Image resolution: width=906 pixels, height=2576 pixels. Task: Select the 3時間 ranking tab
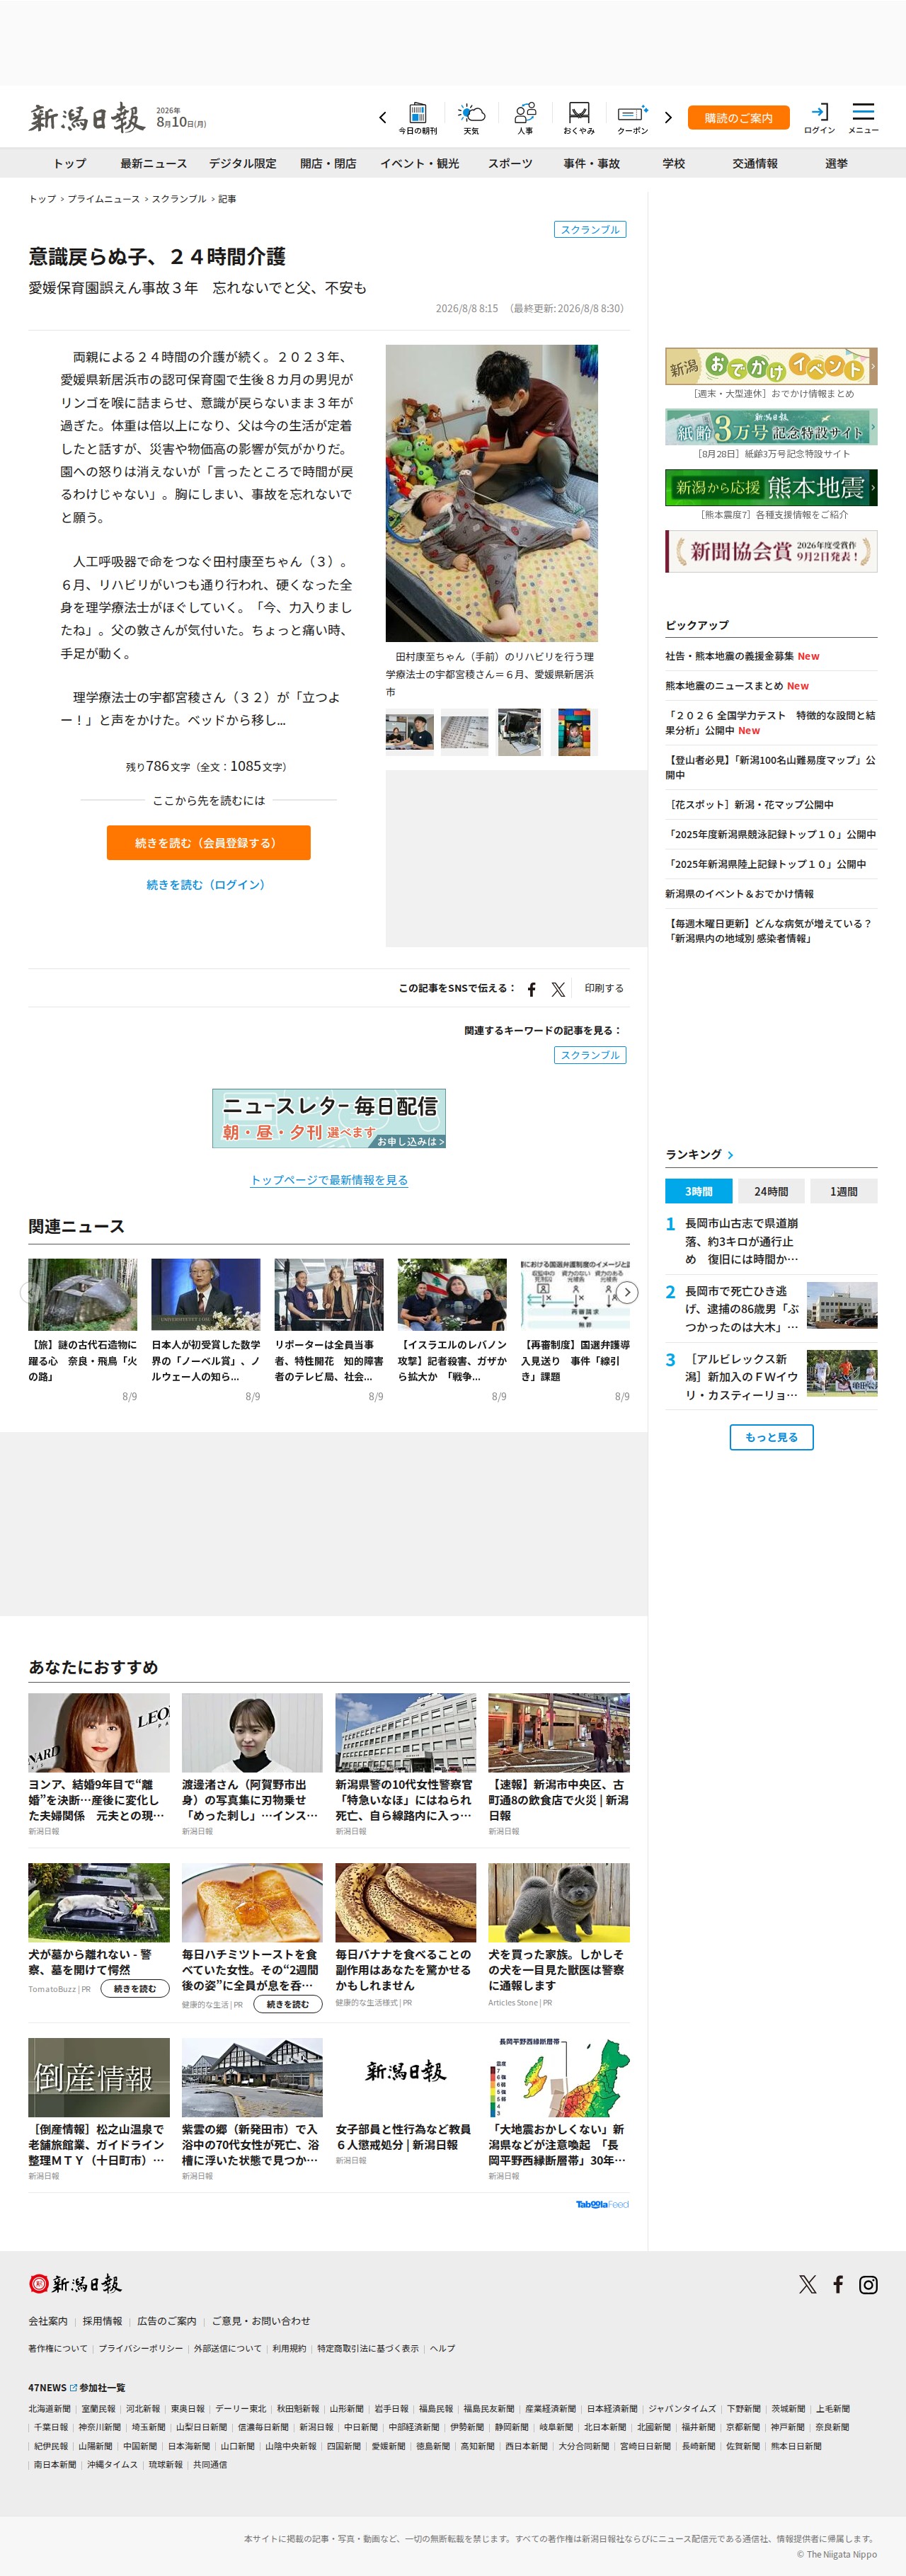[698, 1191]
